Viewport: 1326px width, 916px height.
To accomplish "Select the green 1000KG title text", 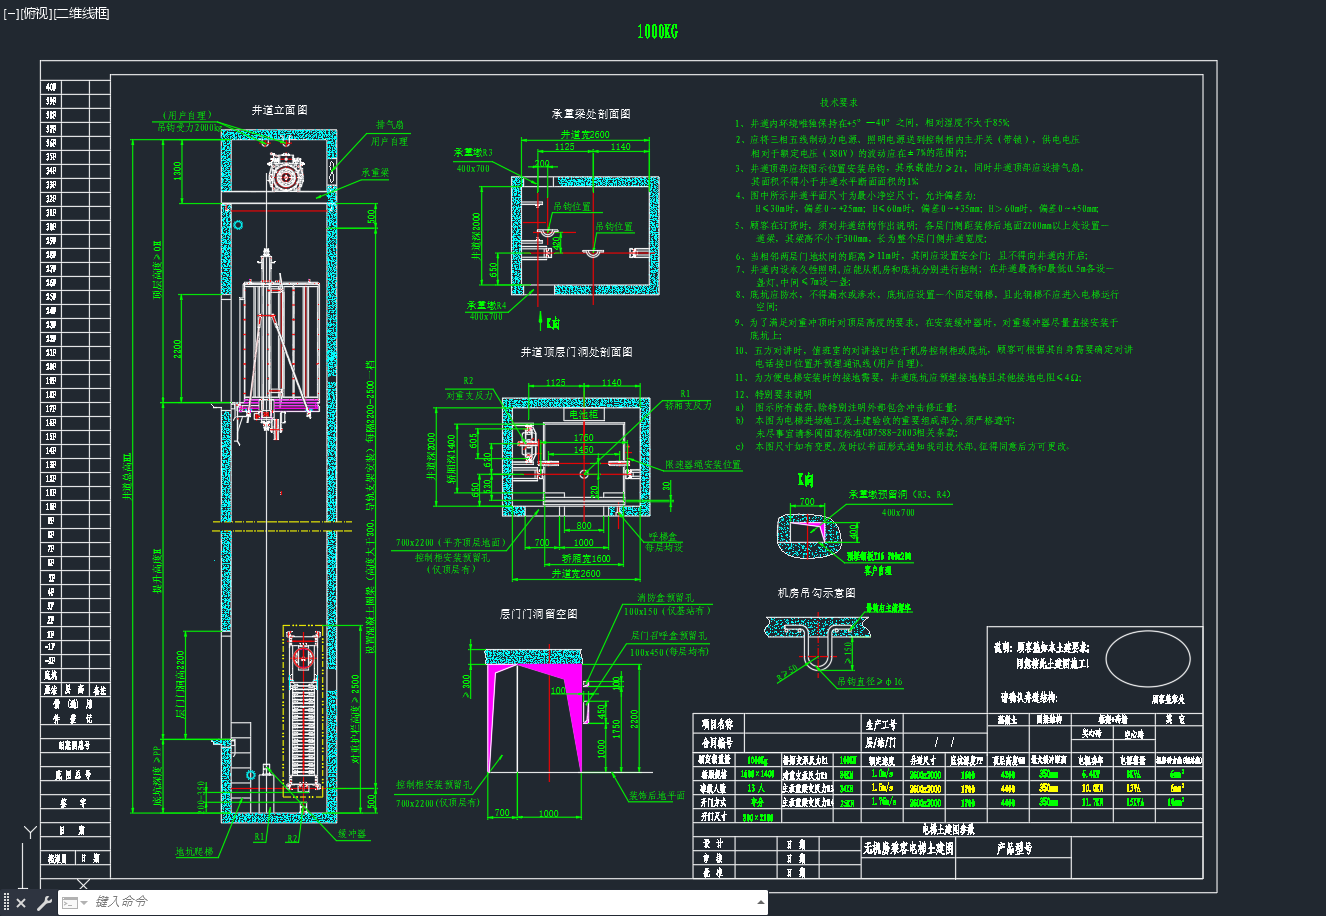I will [657, 32].
